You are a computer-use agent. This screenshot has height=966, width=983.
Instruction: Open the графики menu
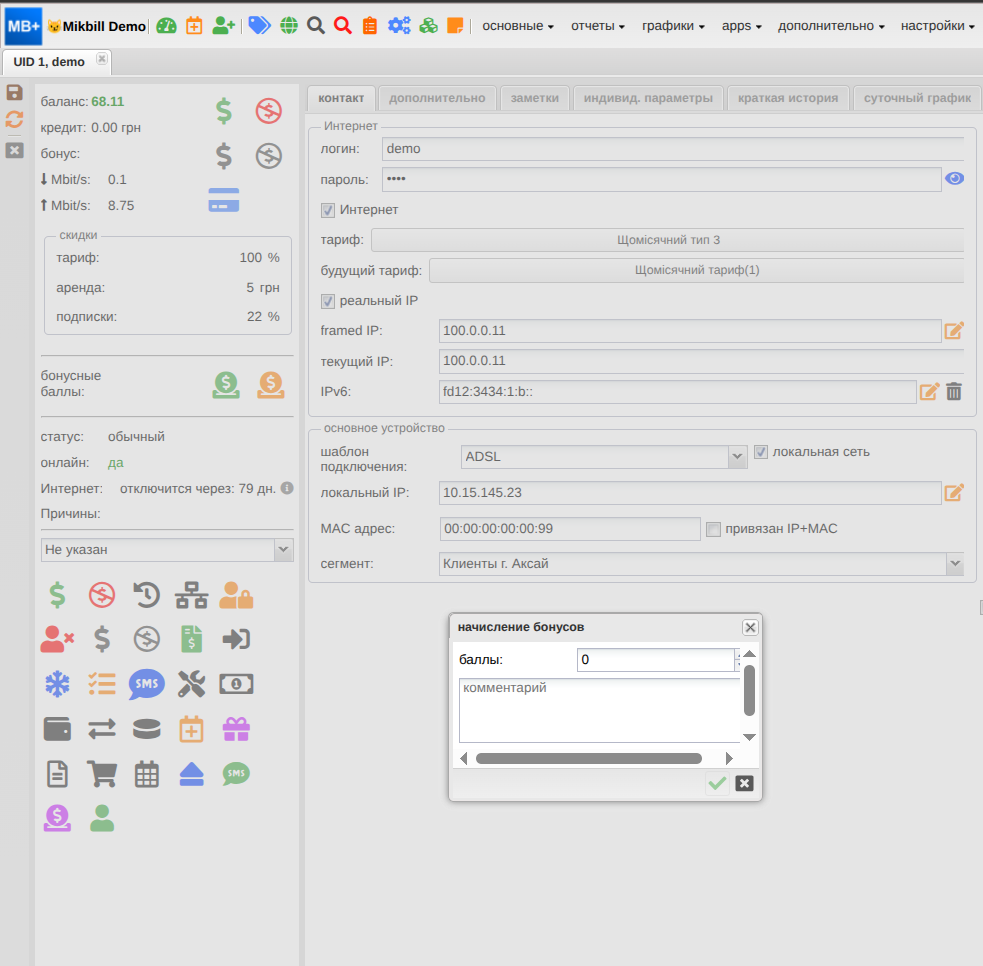coord(673,26)
